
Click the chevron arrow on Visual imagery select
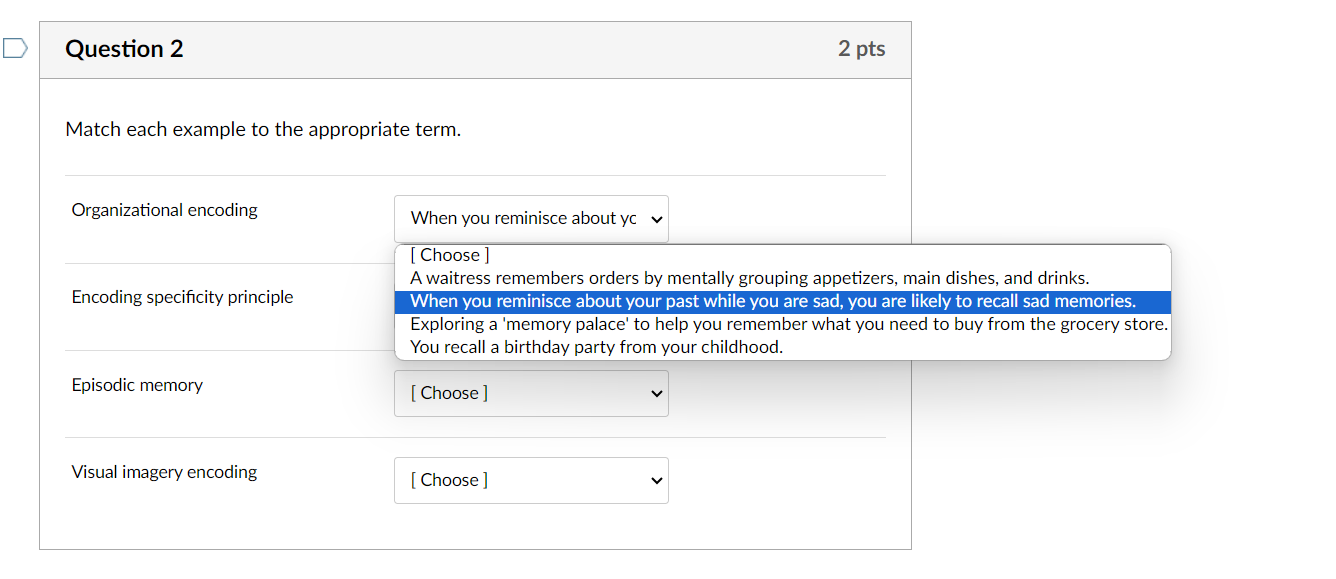[657, 481]
